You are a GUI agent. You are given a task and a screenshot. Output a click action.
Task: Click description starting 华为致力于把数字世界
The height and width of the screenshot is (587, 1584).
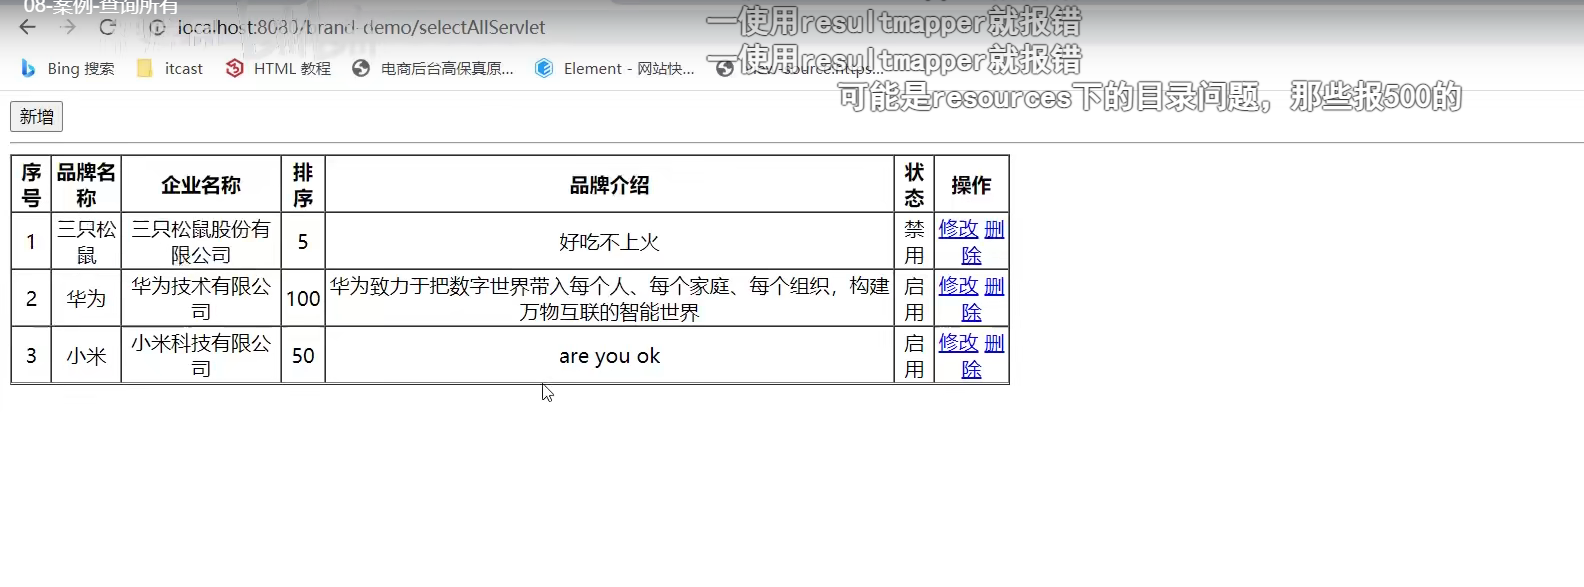pos(609,299)
